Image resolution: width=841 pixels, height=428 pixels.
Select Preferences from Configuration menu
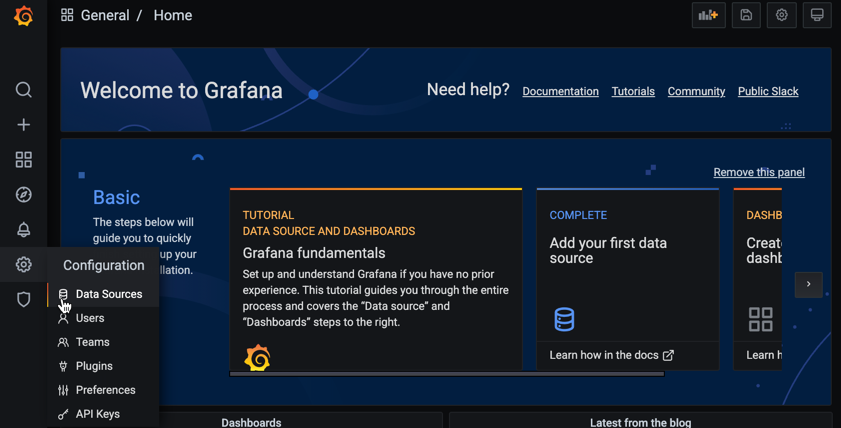tap(104, 390)
